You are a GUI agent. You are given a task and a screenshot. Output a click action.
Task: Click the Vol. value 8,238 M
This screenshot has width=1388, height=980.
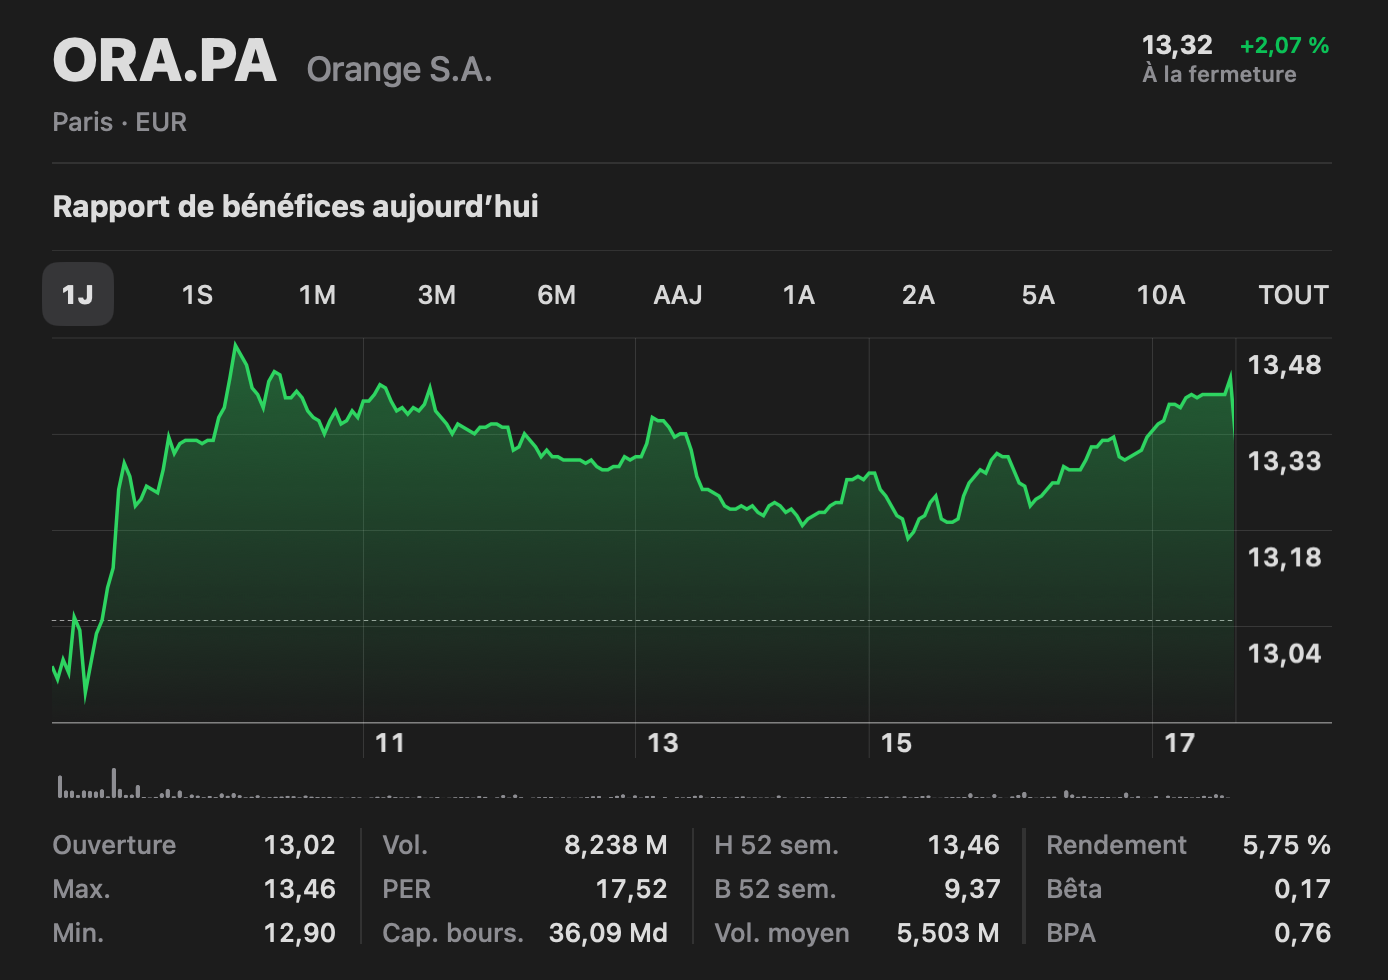click(x=616, y=845)
